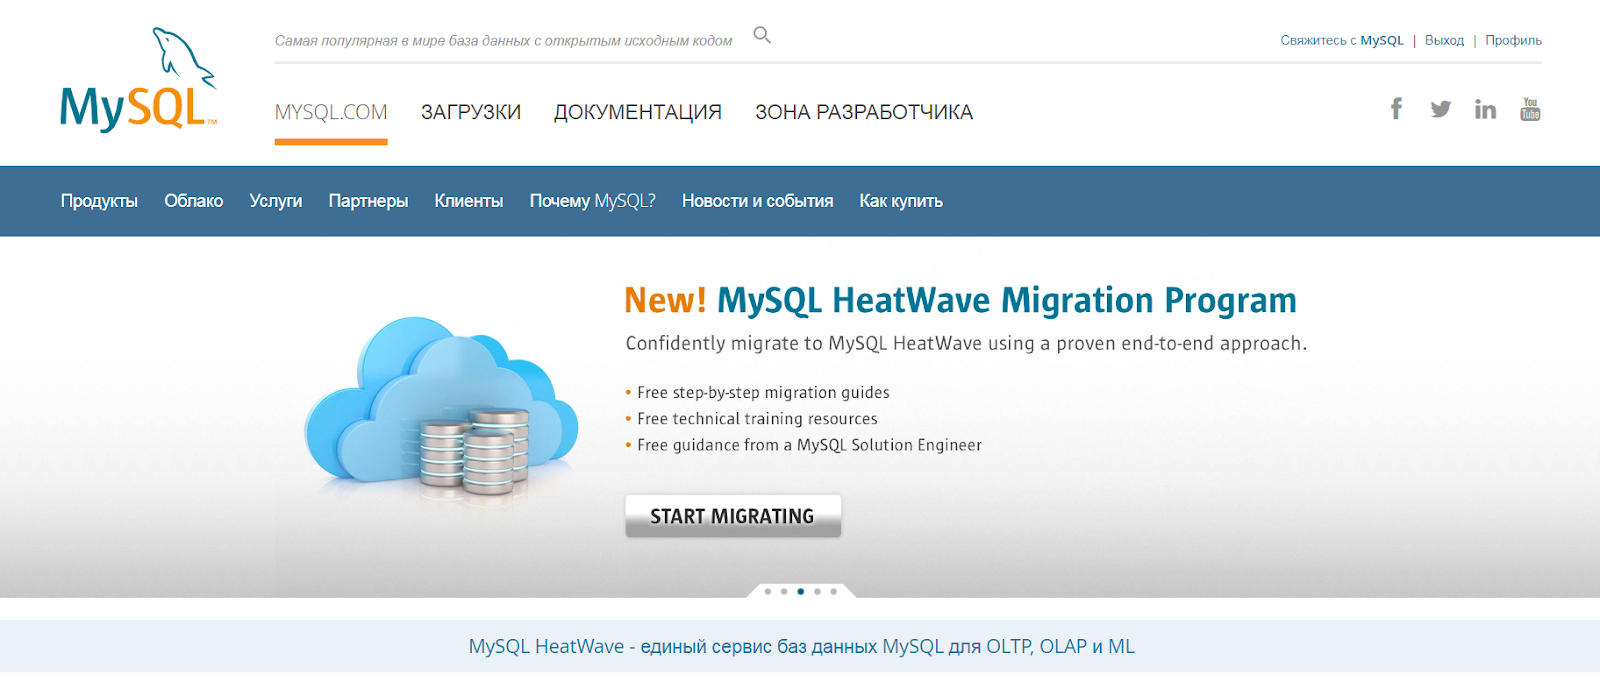This screenshot has height=696, width=1600.
Task: Go to ЗОНА РАЗРАБОТЧИКА section
Action: point(864,113)
